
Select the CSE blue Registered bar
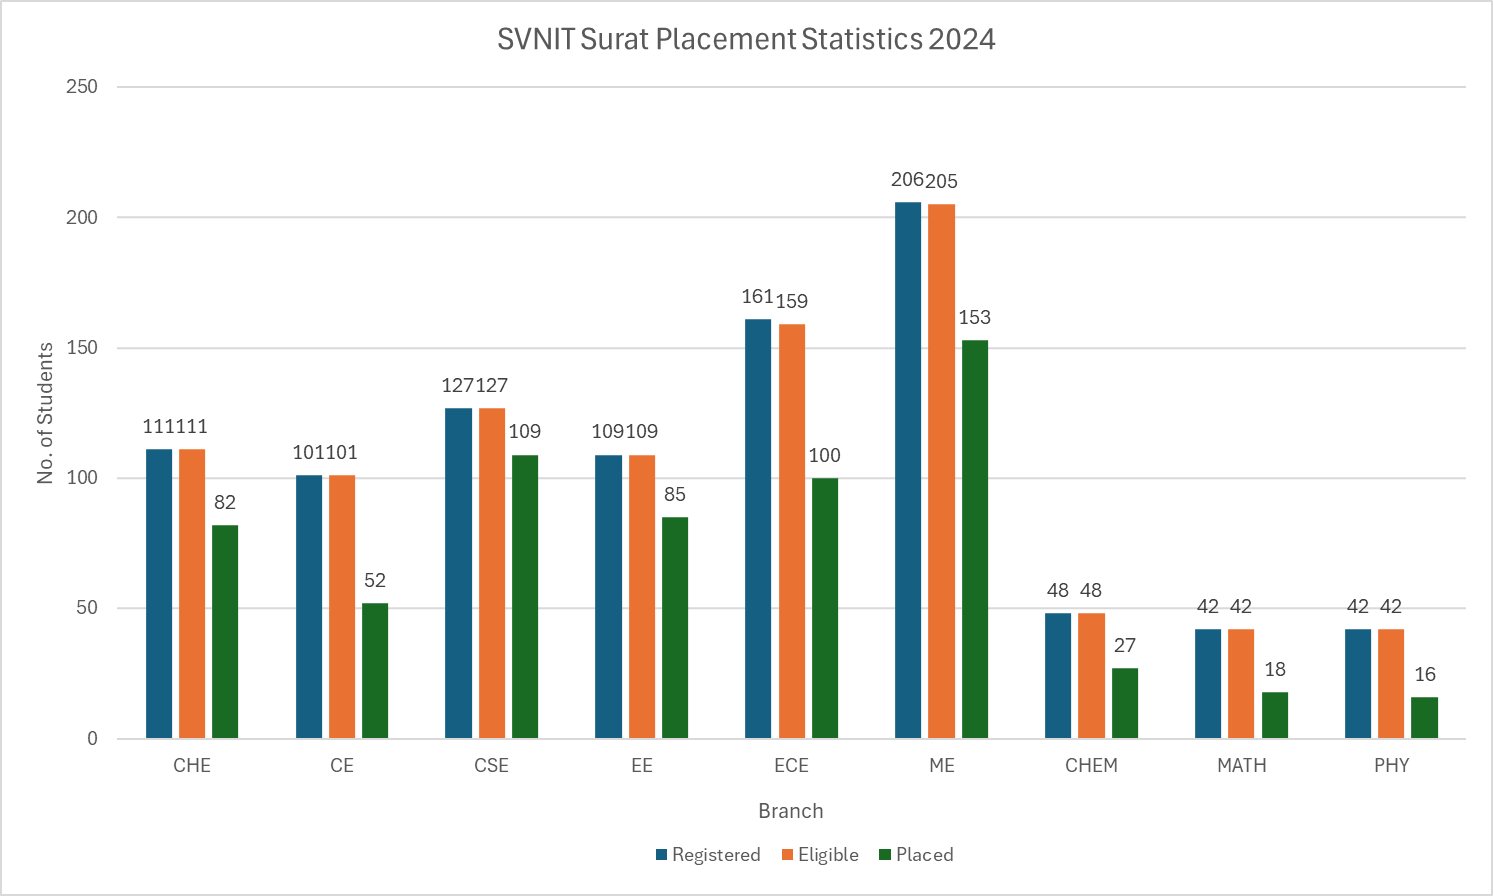click(458, 573)
